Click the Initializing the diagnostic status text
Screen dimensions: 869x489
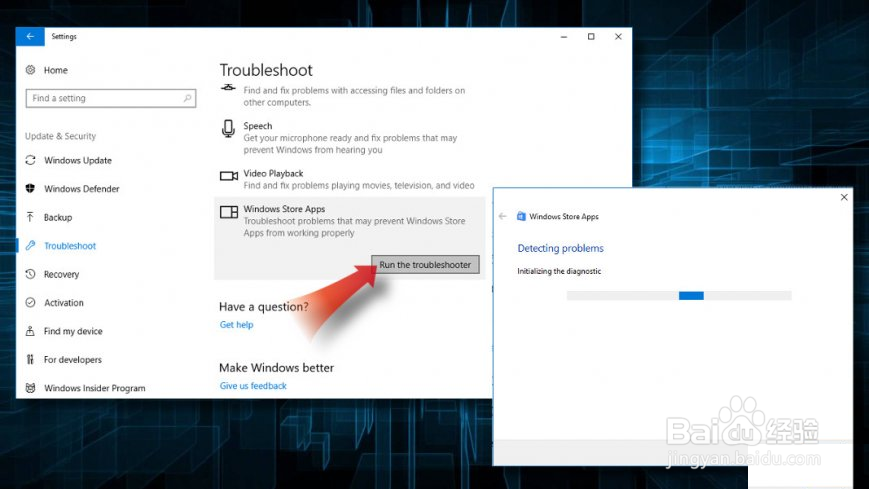coord(559,271)
